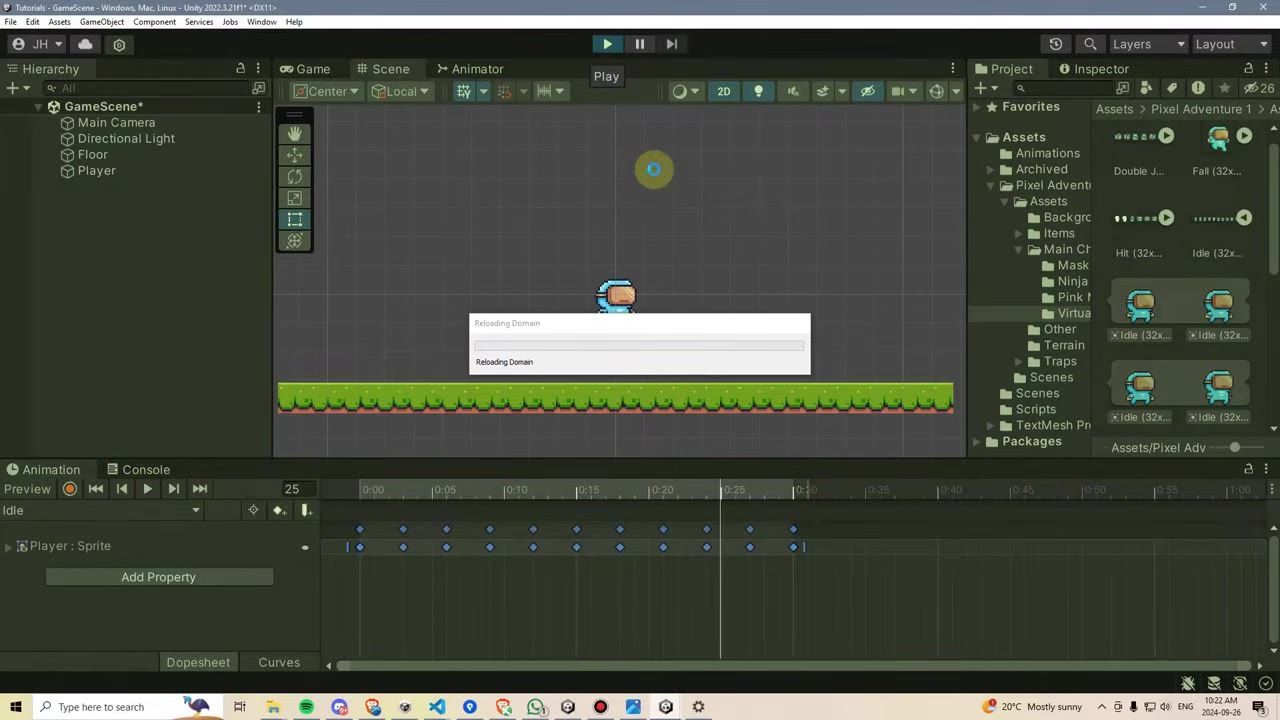Open the GameObject menu
This screenshot has height=720, width=1280.
100,21
